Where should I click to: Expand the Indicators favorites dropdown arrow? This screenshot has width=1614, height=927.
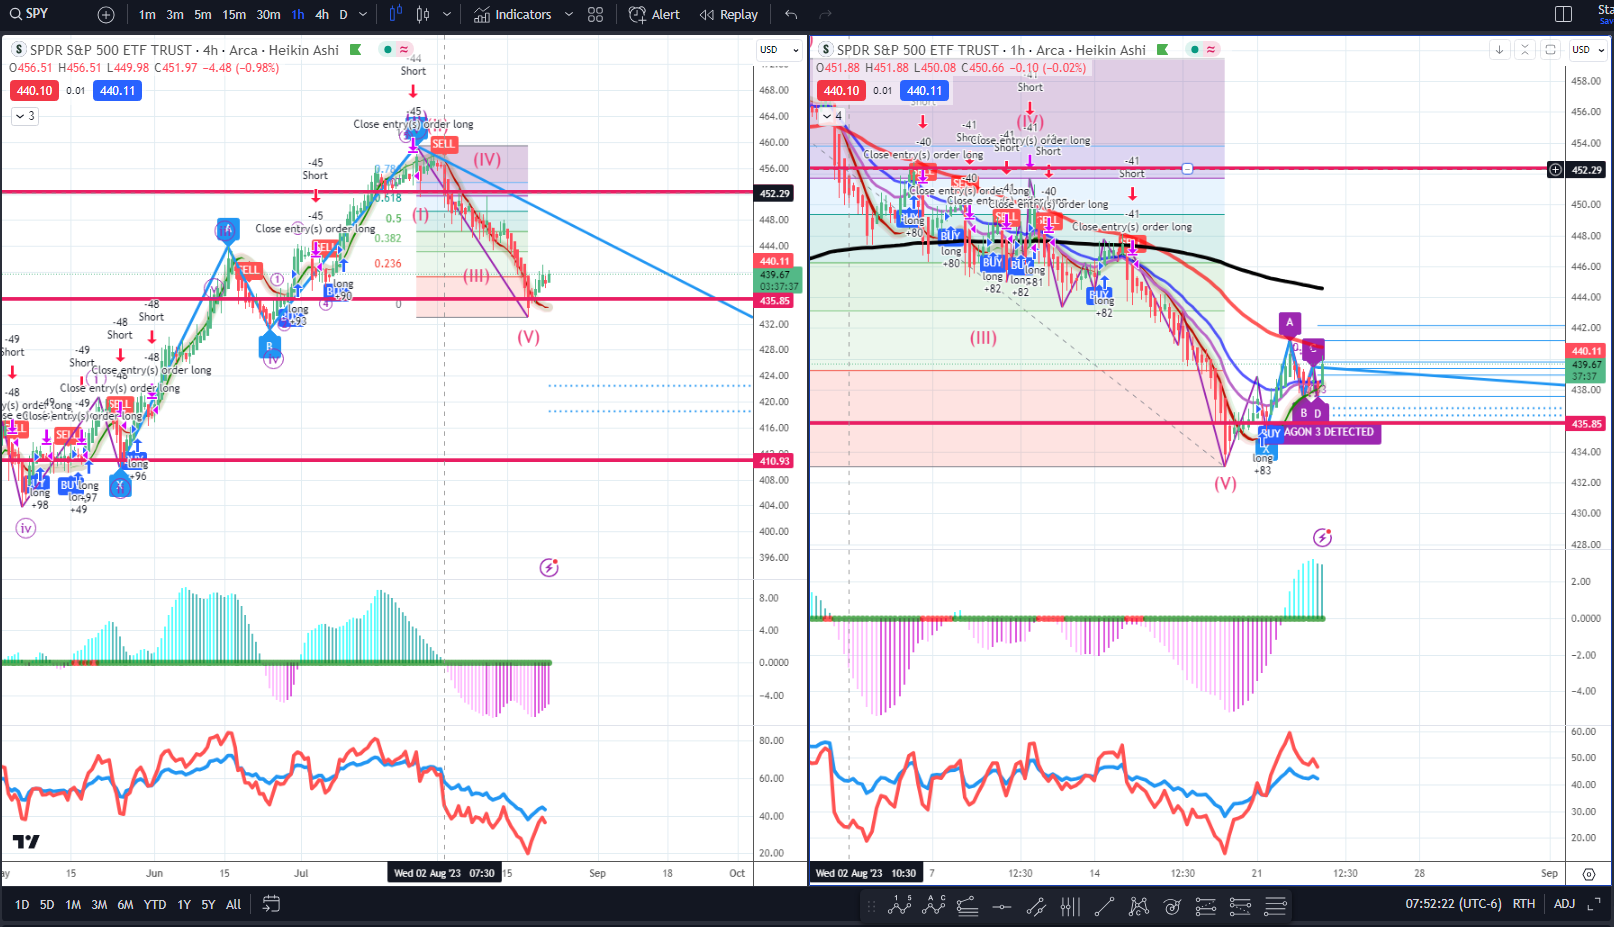(569, 14)
